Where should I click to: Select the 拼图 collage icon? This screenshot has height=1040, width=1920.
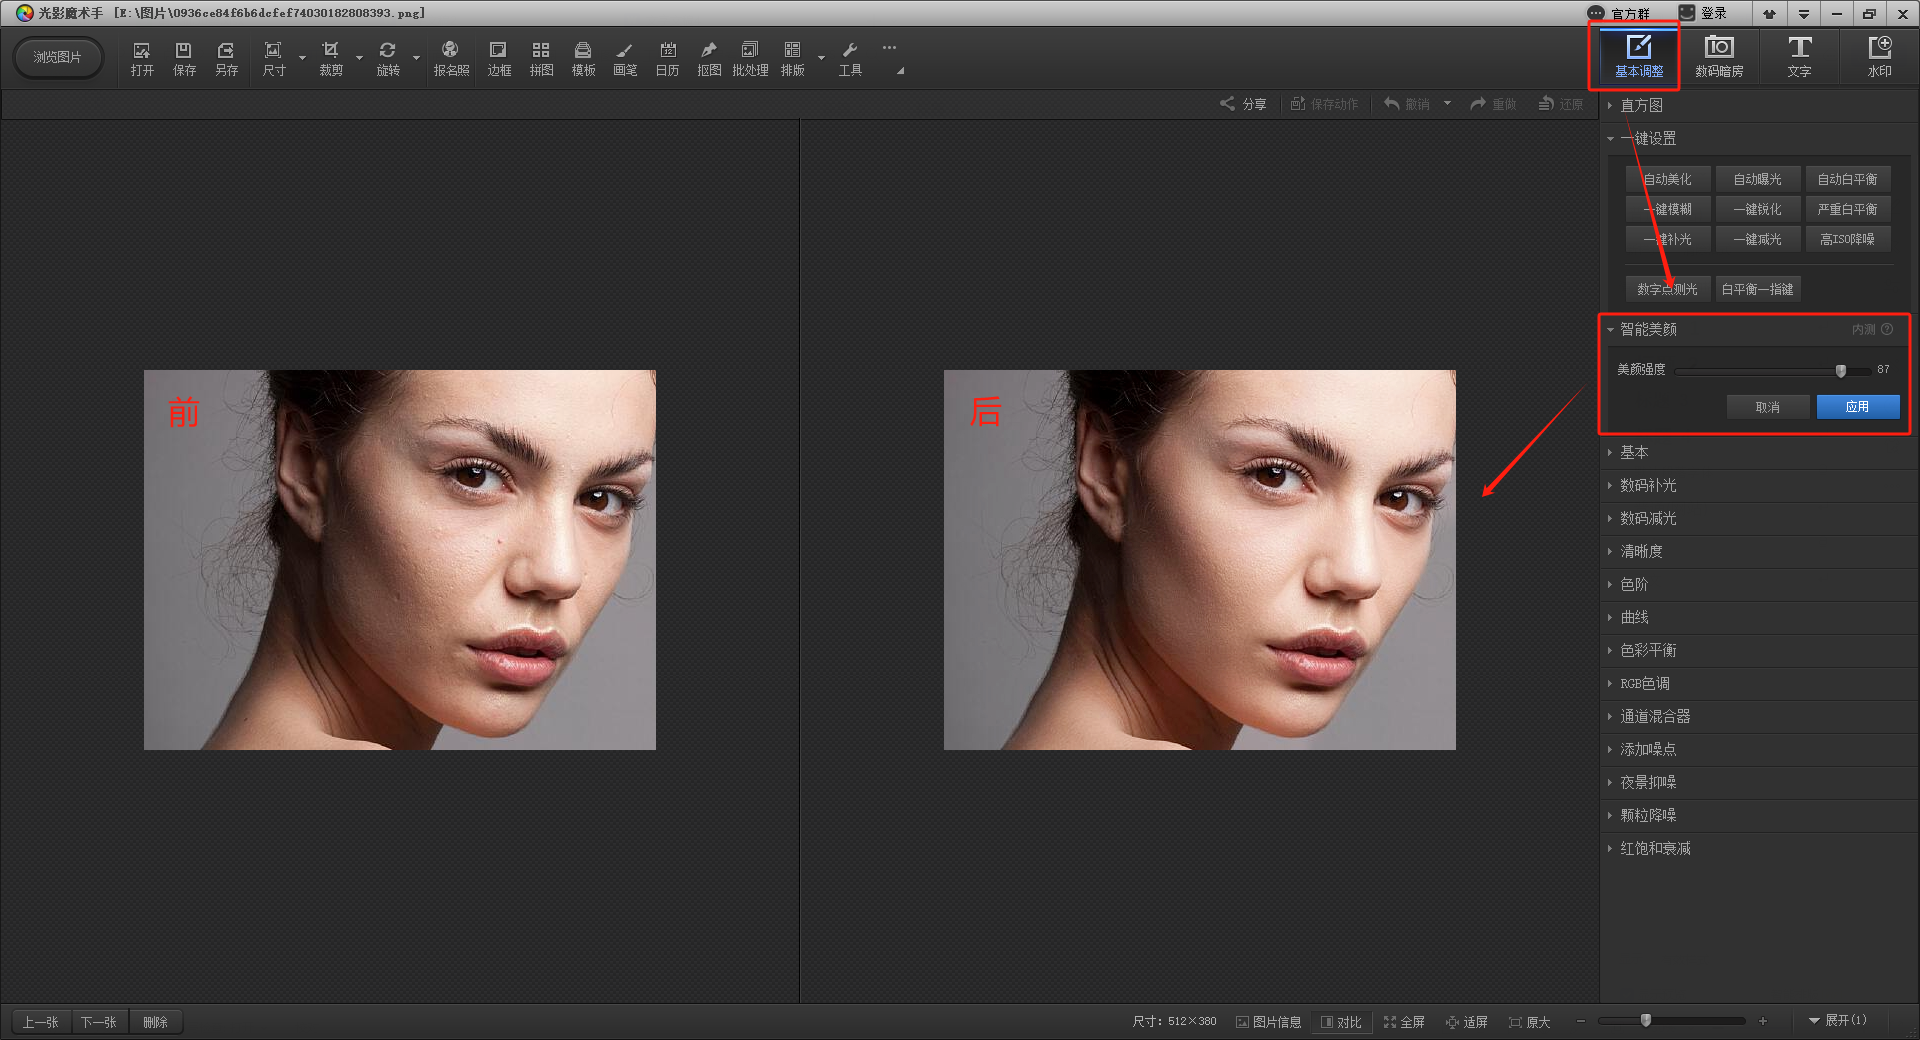pos(541,58)
